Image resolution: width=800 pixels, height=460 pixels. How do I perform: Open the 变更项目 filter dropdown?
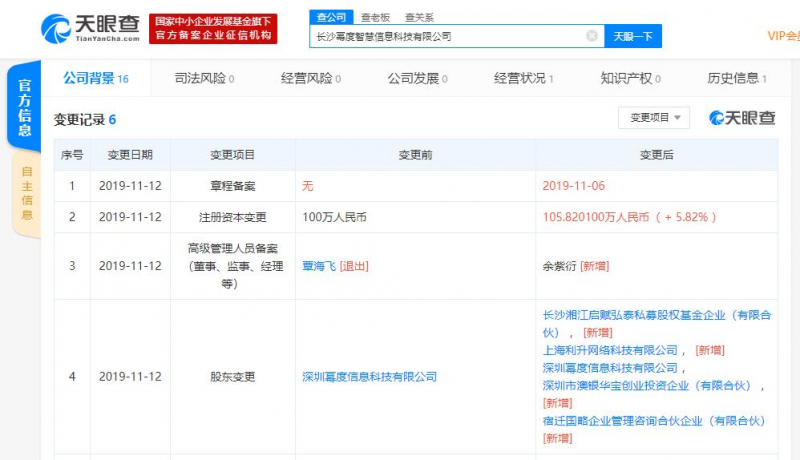click(654, 118)
